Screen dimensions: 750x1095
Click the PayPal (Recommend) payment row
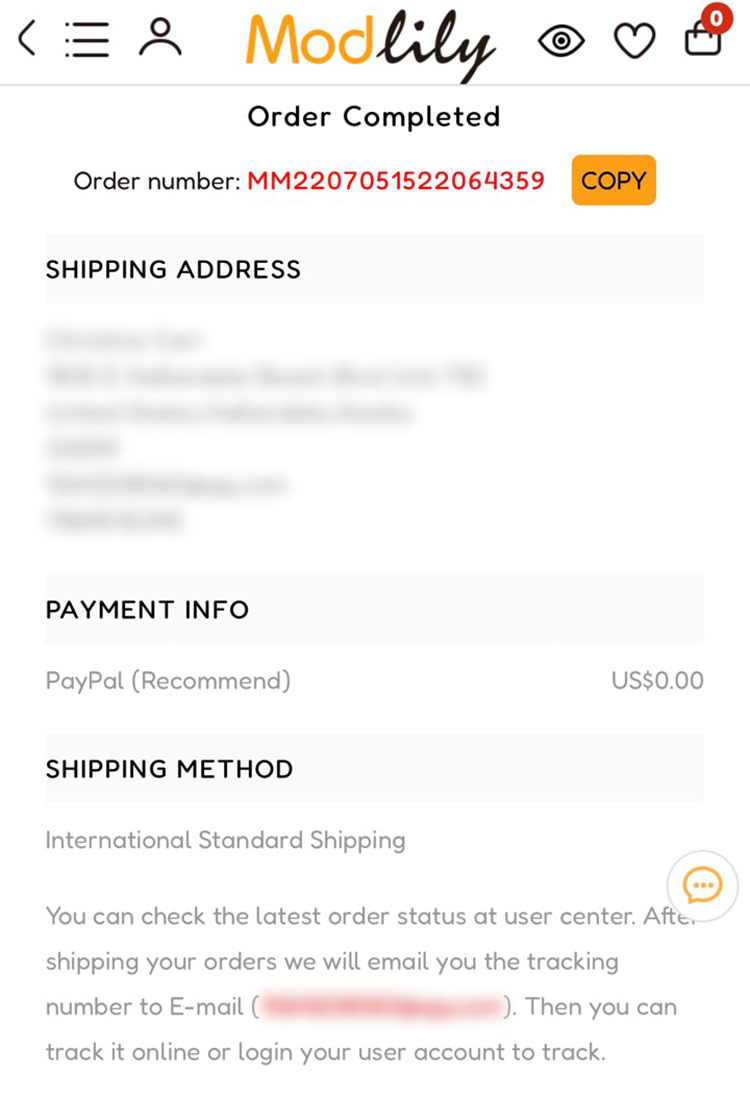point(168,681)
